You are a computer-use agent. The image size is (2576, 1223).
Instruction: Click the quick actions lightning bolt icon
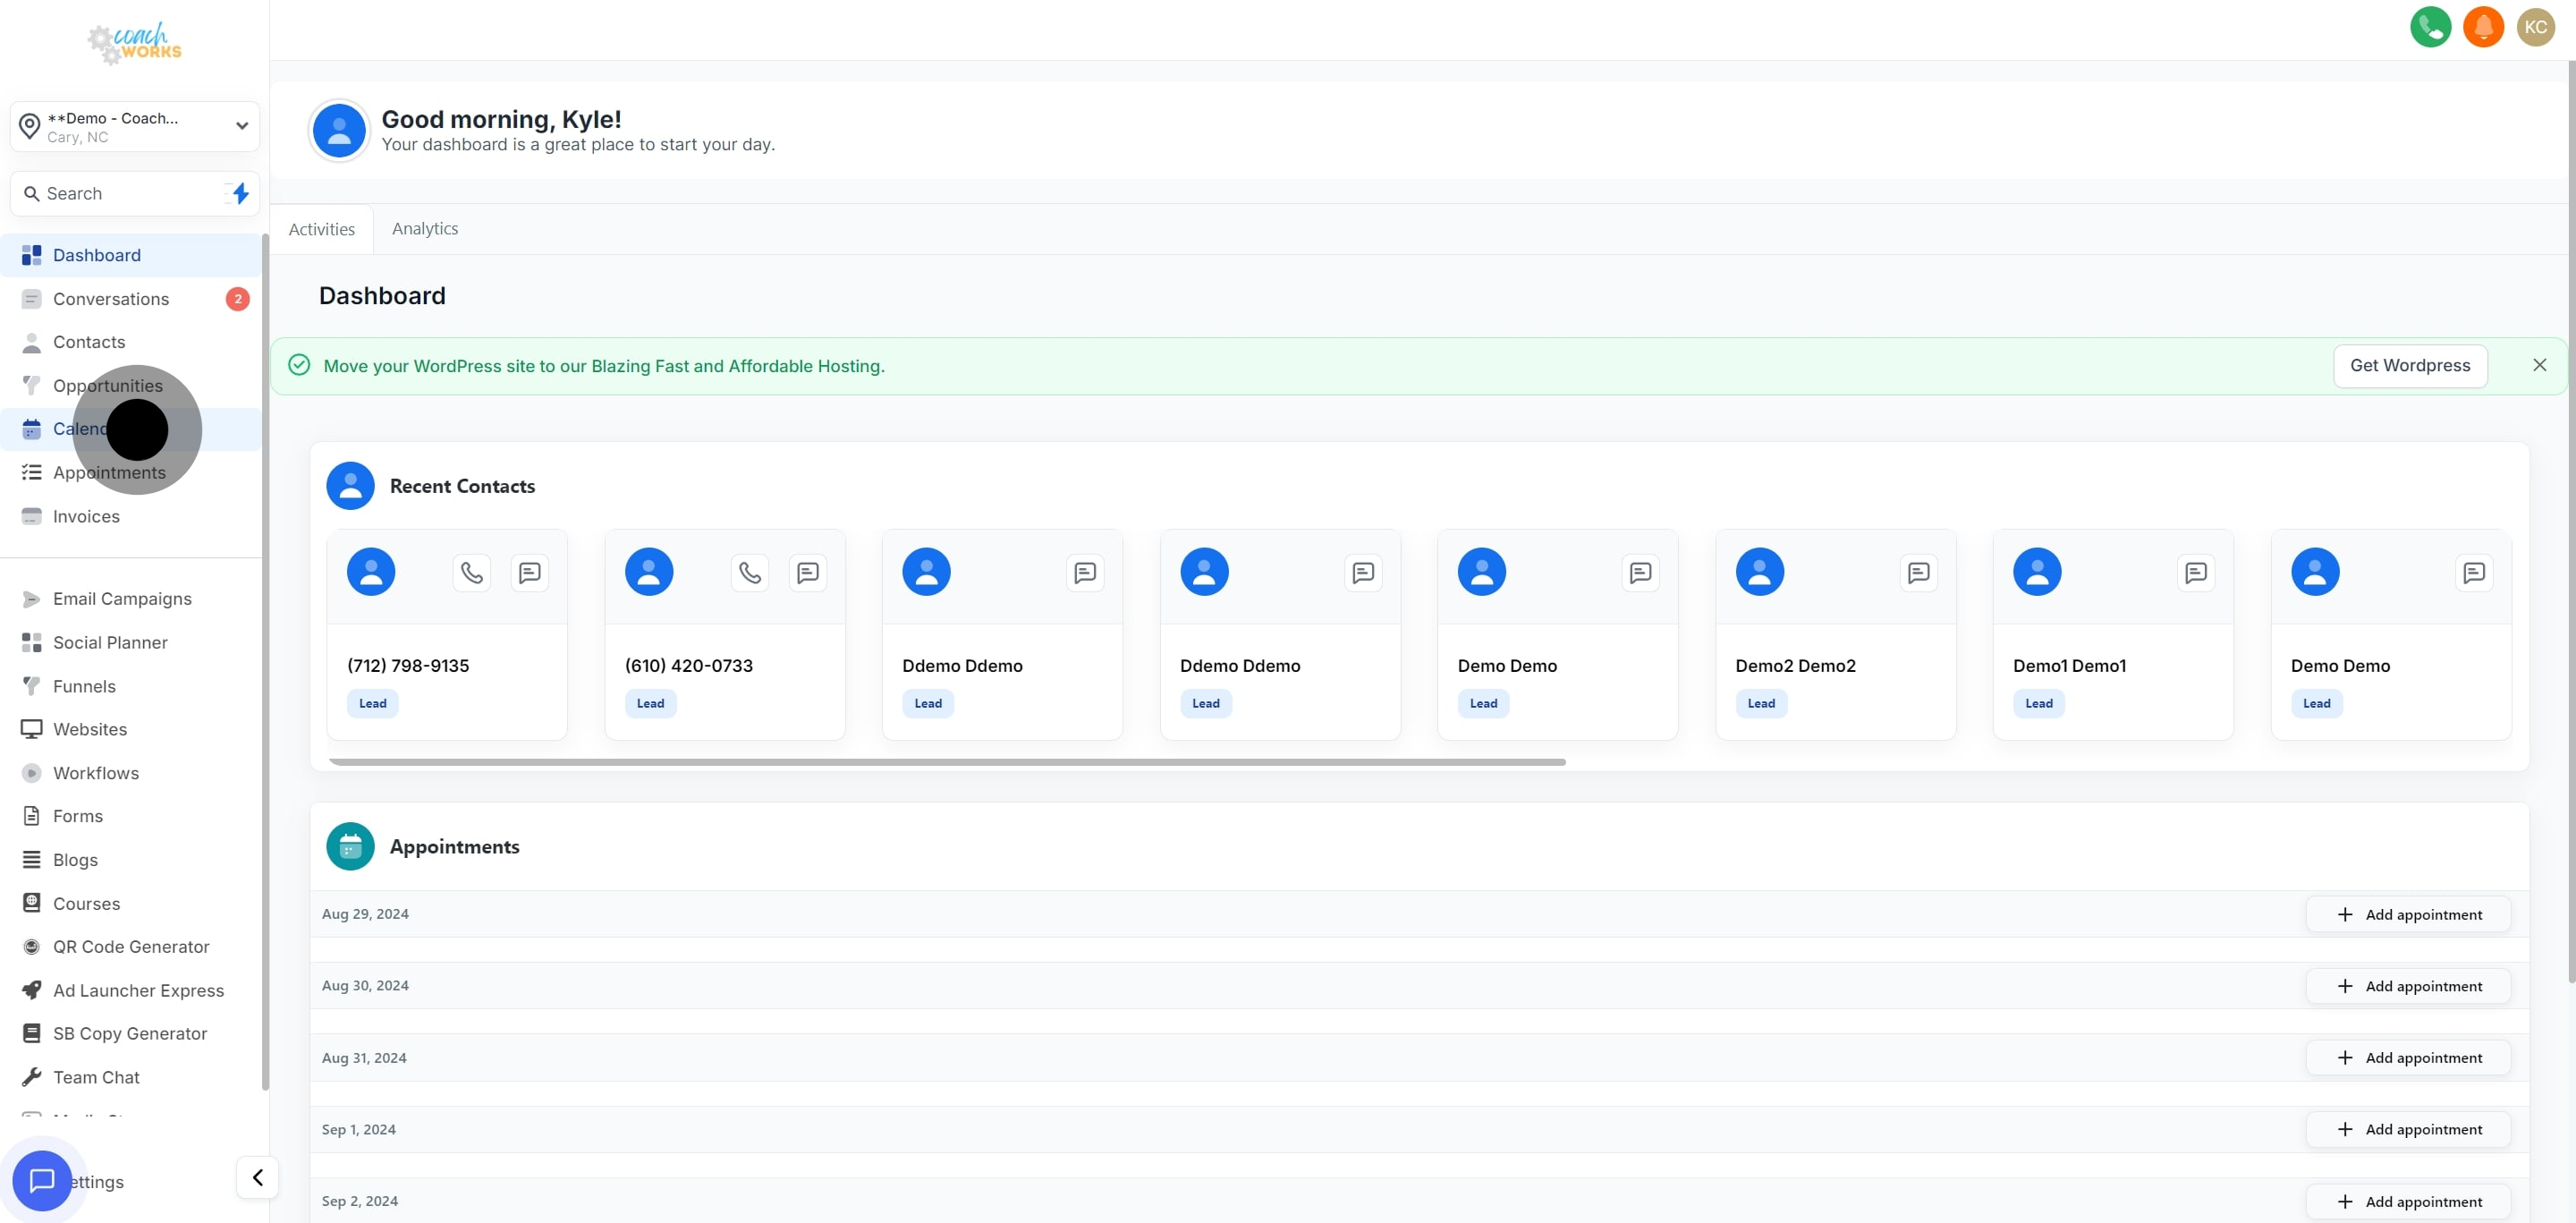(x=240, y=193)
